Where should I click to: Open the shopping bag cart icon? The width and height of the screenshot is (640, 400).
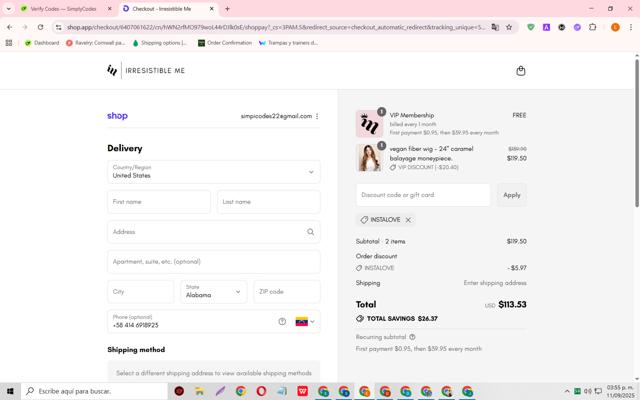pos(520,71)
